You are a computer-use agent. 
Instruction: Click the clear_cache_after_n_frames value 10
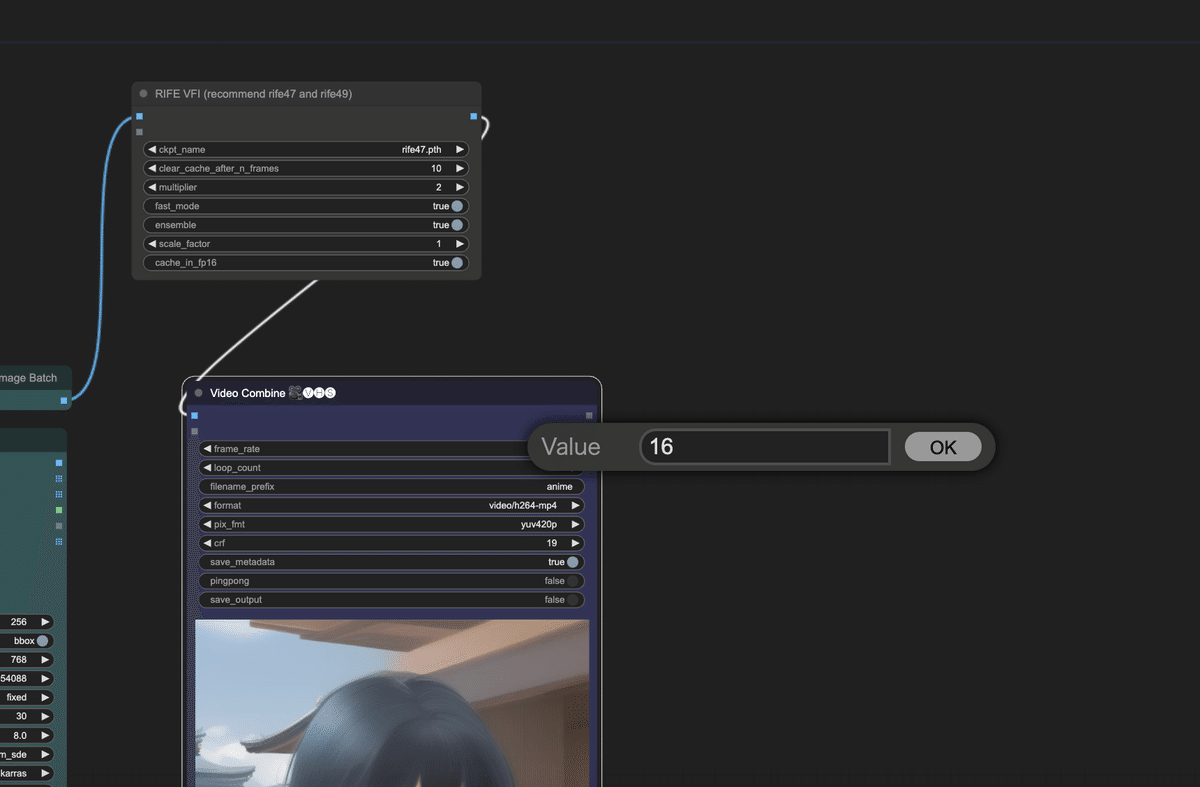pyautogui.click(x=437, y=169)
